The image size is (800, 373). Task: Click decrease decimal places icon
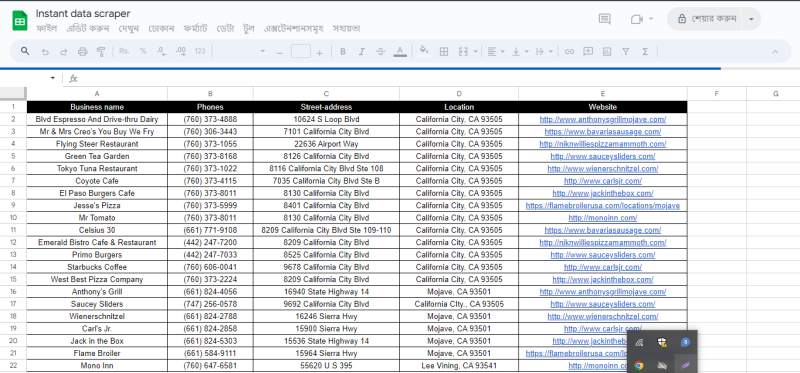[x=161, y=51]
